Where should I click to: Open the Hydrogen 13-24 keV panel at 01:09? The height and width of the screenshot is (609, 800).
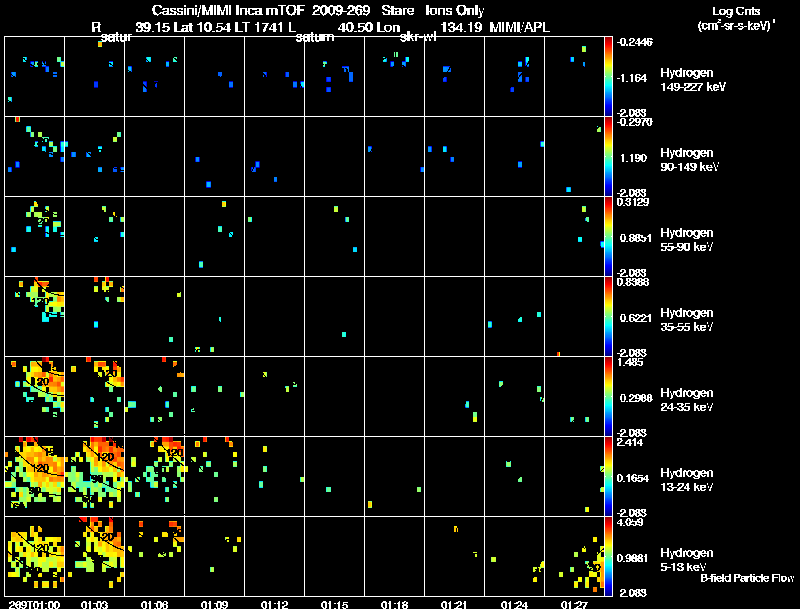click(214, 476)
